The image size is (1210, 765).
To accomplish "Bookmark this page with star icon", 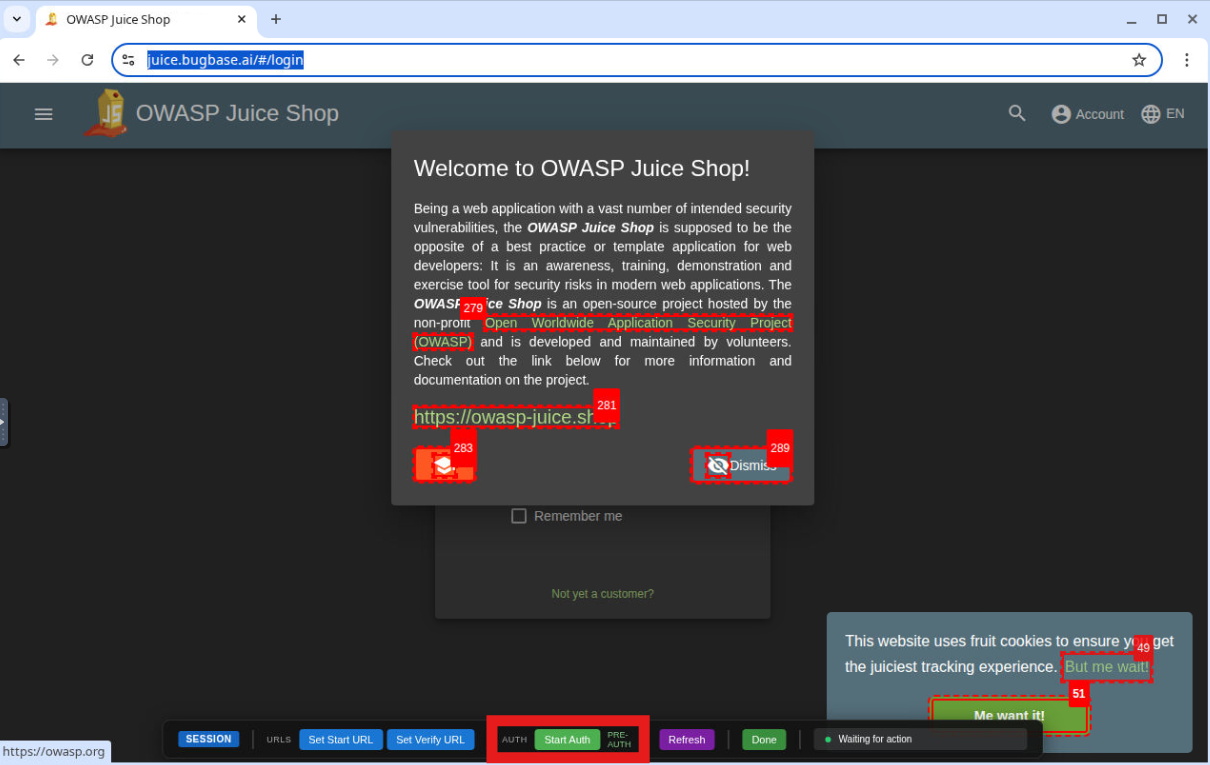I will point(1139,60).
